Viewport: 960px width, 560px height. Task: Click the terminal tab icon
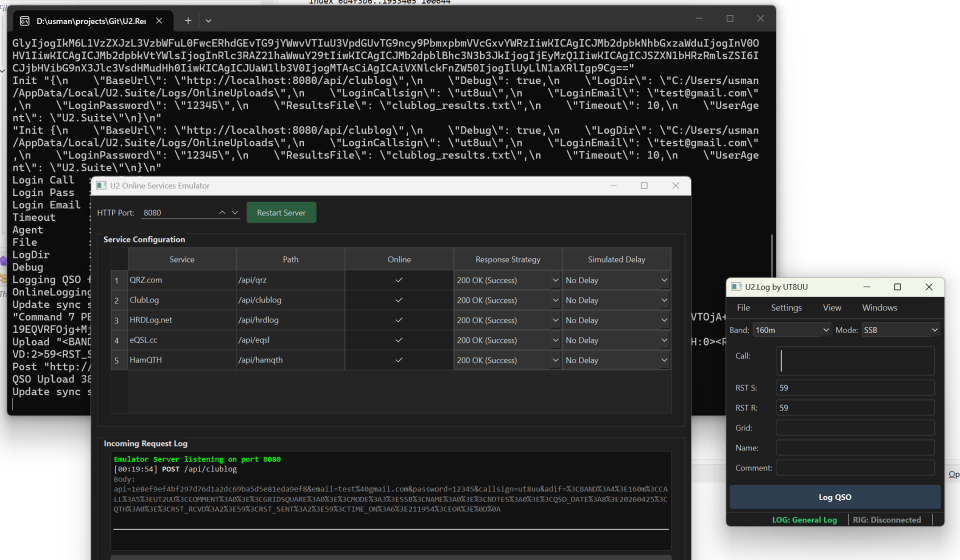(24, 21)
